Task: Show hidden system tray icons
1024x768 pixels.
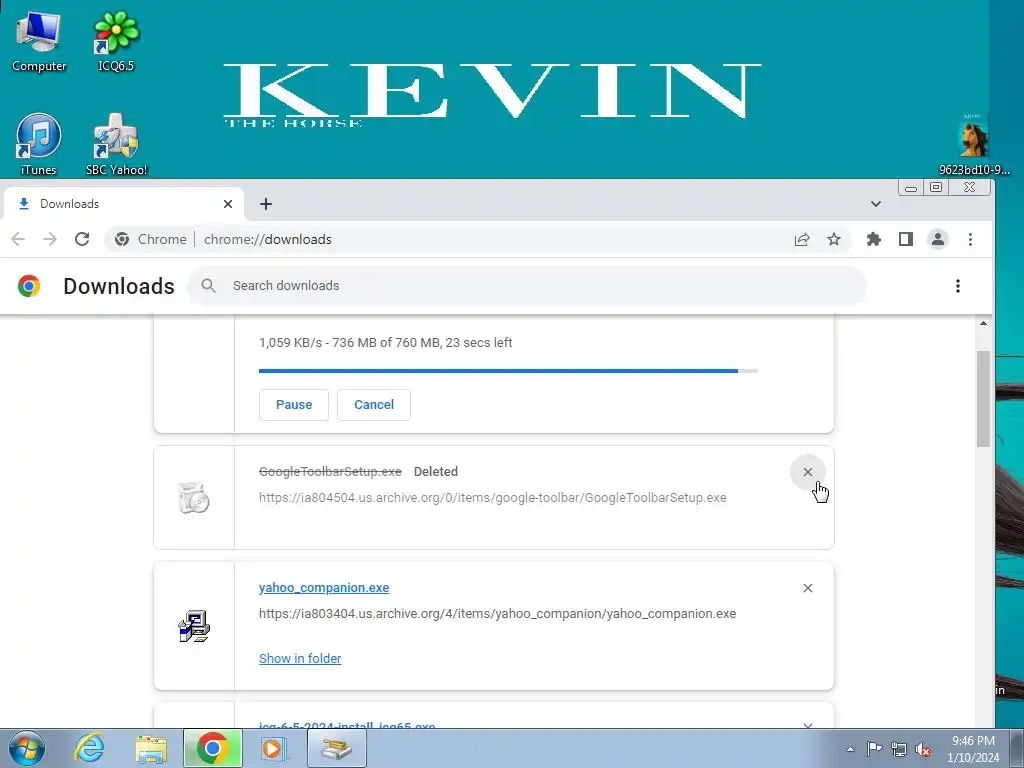Action: pyautogui.click(x=850, y=749)
